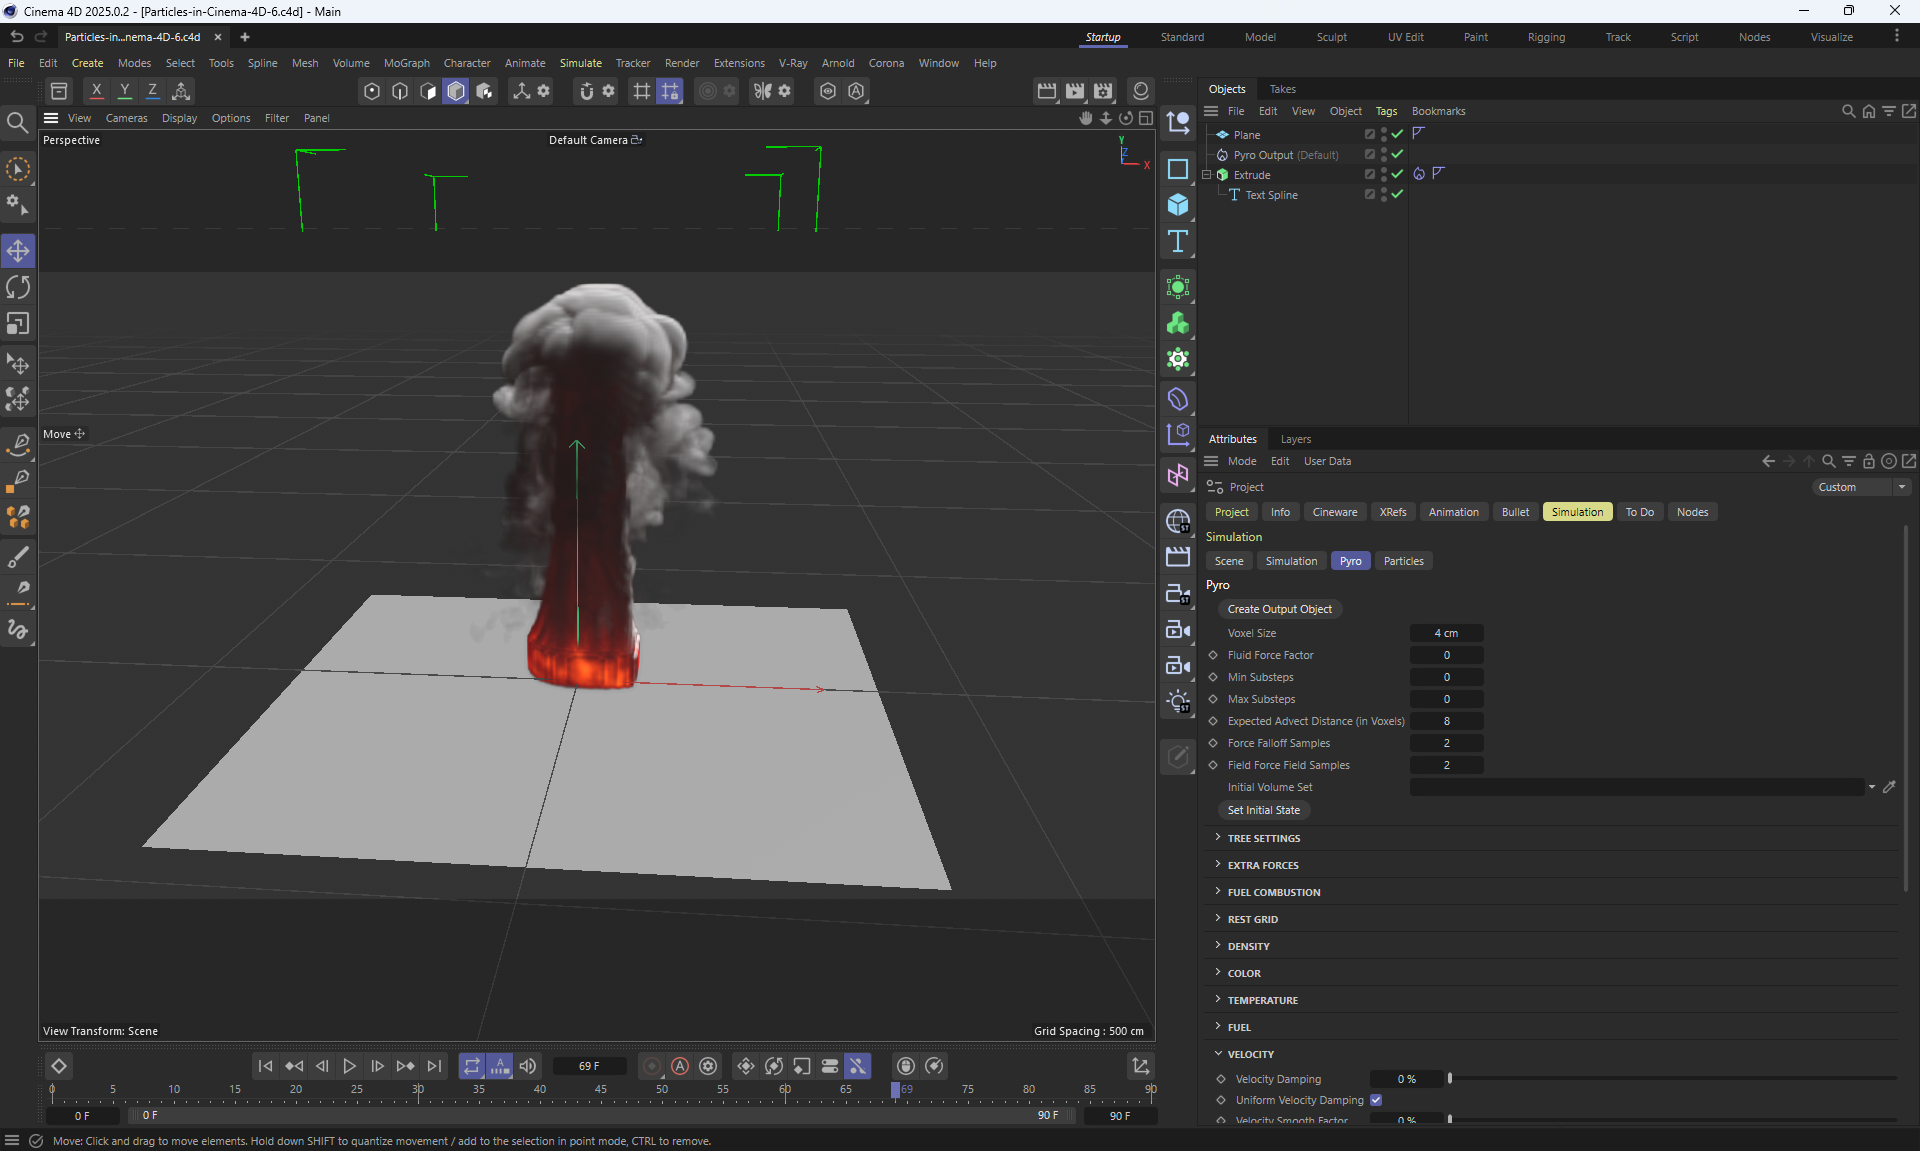Switch to the Particles tab

[x=1403, y=561]
